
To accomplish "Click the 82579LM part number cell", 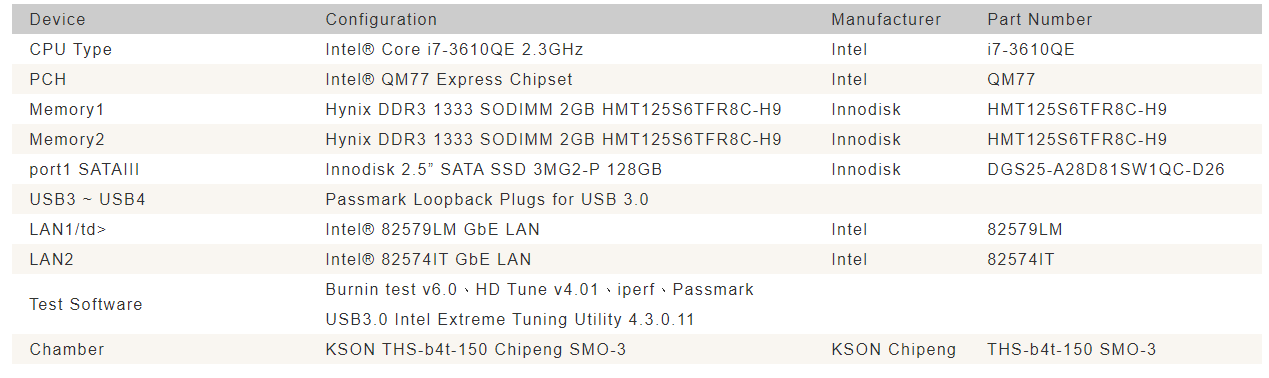I will tap(1024, 229).
